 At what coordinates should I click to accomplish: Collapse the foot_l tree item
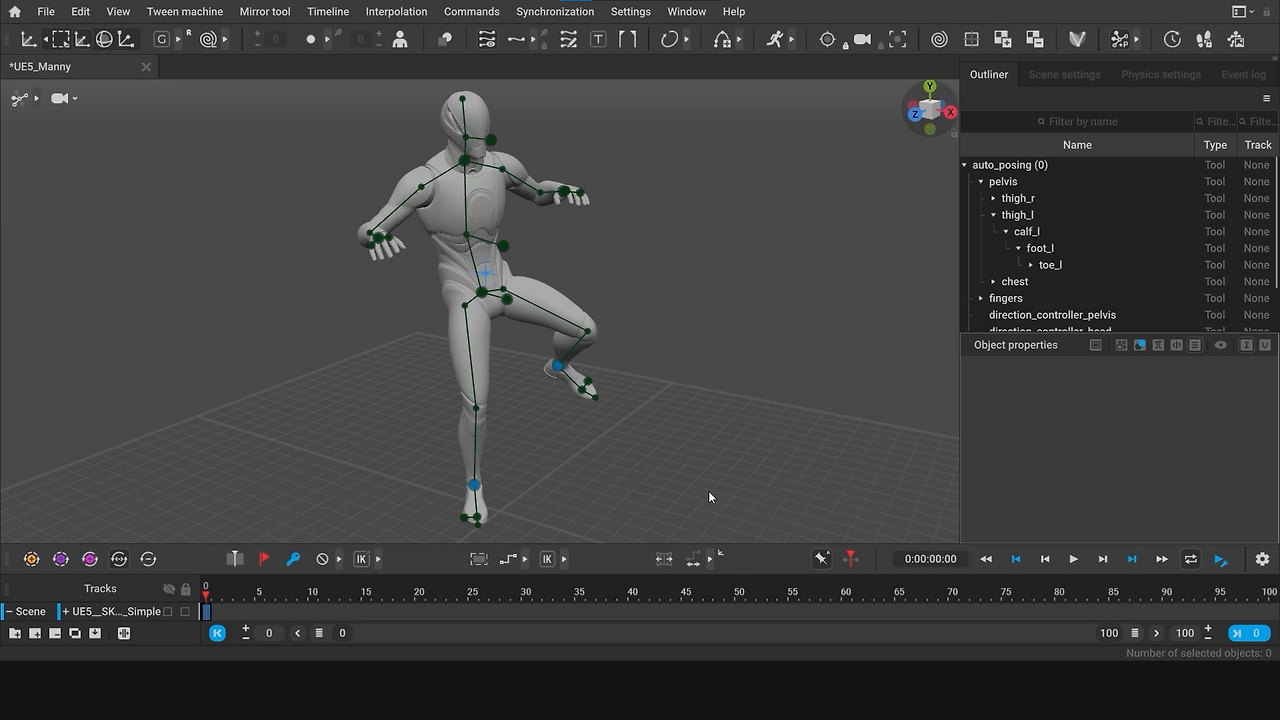coord(1018,248)
